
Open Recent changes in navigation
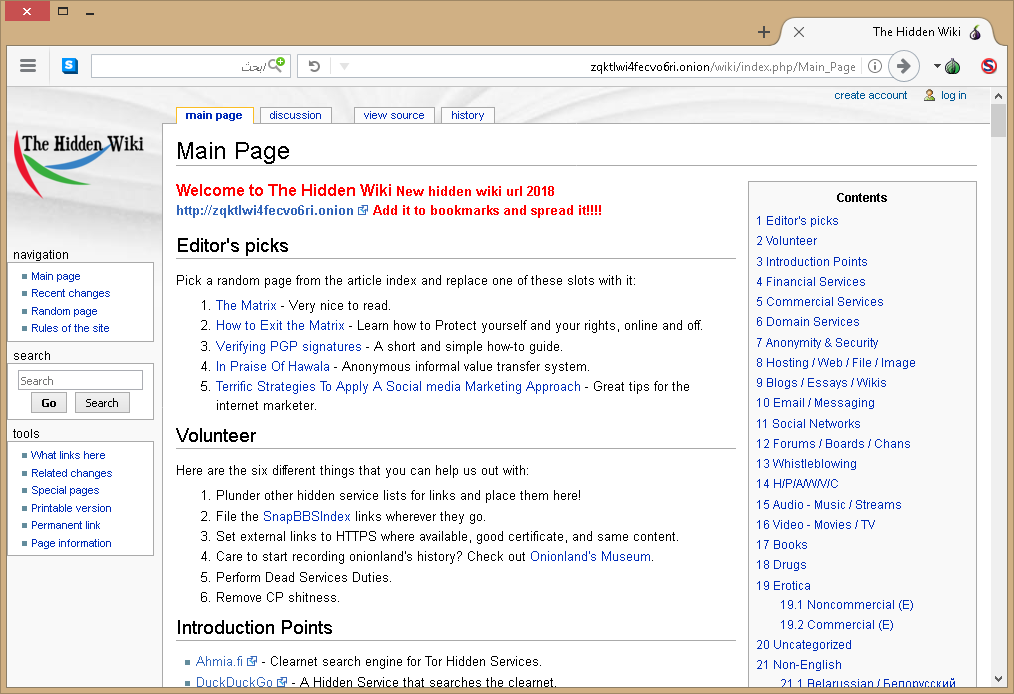70,293
